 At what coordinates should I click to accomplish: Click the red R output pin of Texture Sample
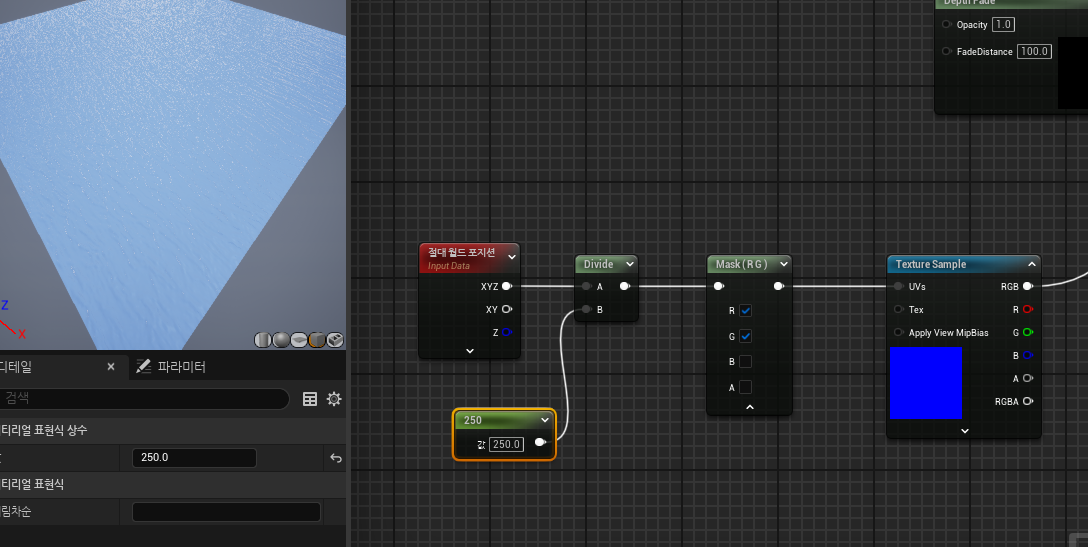pos(1028,309)
